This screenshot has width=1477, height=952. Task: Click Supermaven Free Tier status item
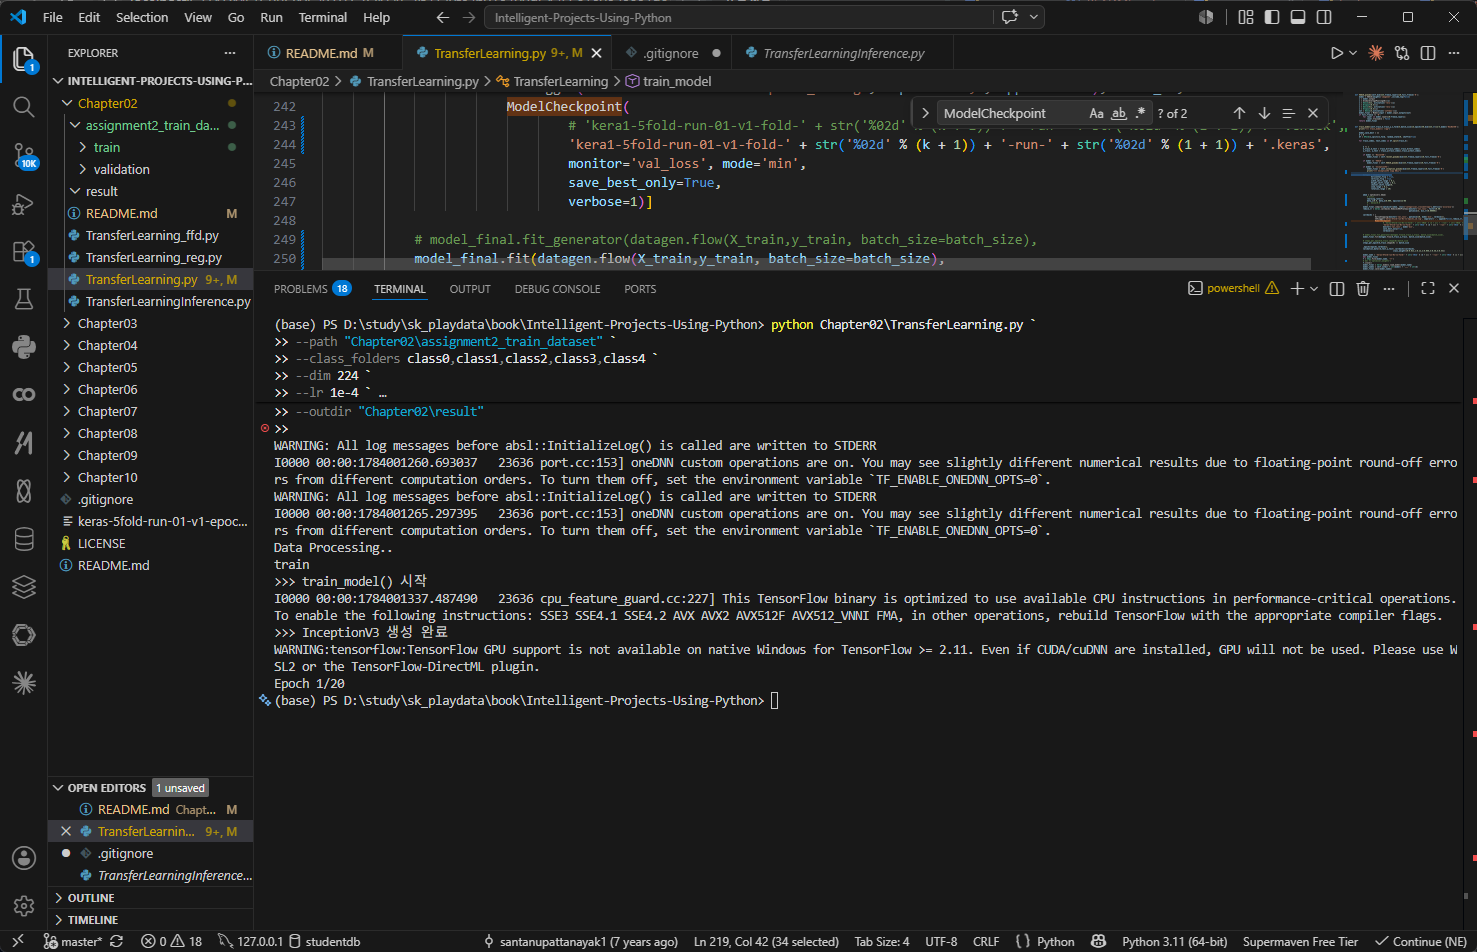[x=1300, y=941]
